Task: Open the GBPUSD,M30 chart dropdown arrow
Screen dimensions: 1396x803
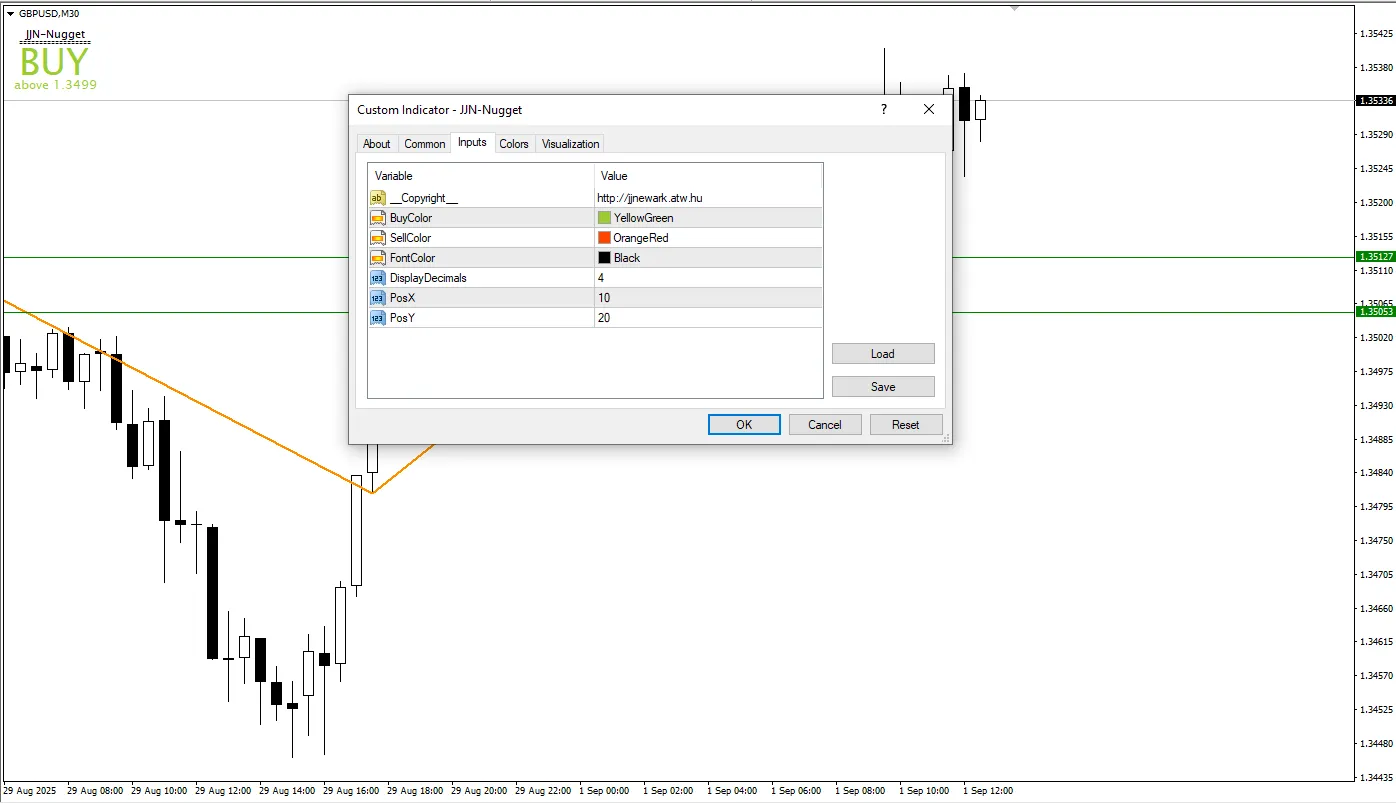Action: [10, 14]
